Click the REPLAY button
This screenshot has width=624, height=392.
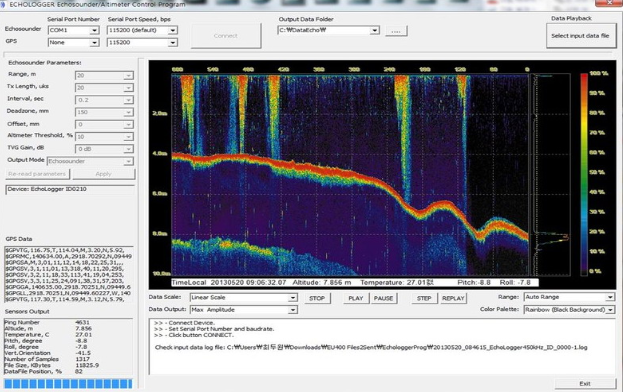(x=453, y=298)
